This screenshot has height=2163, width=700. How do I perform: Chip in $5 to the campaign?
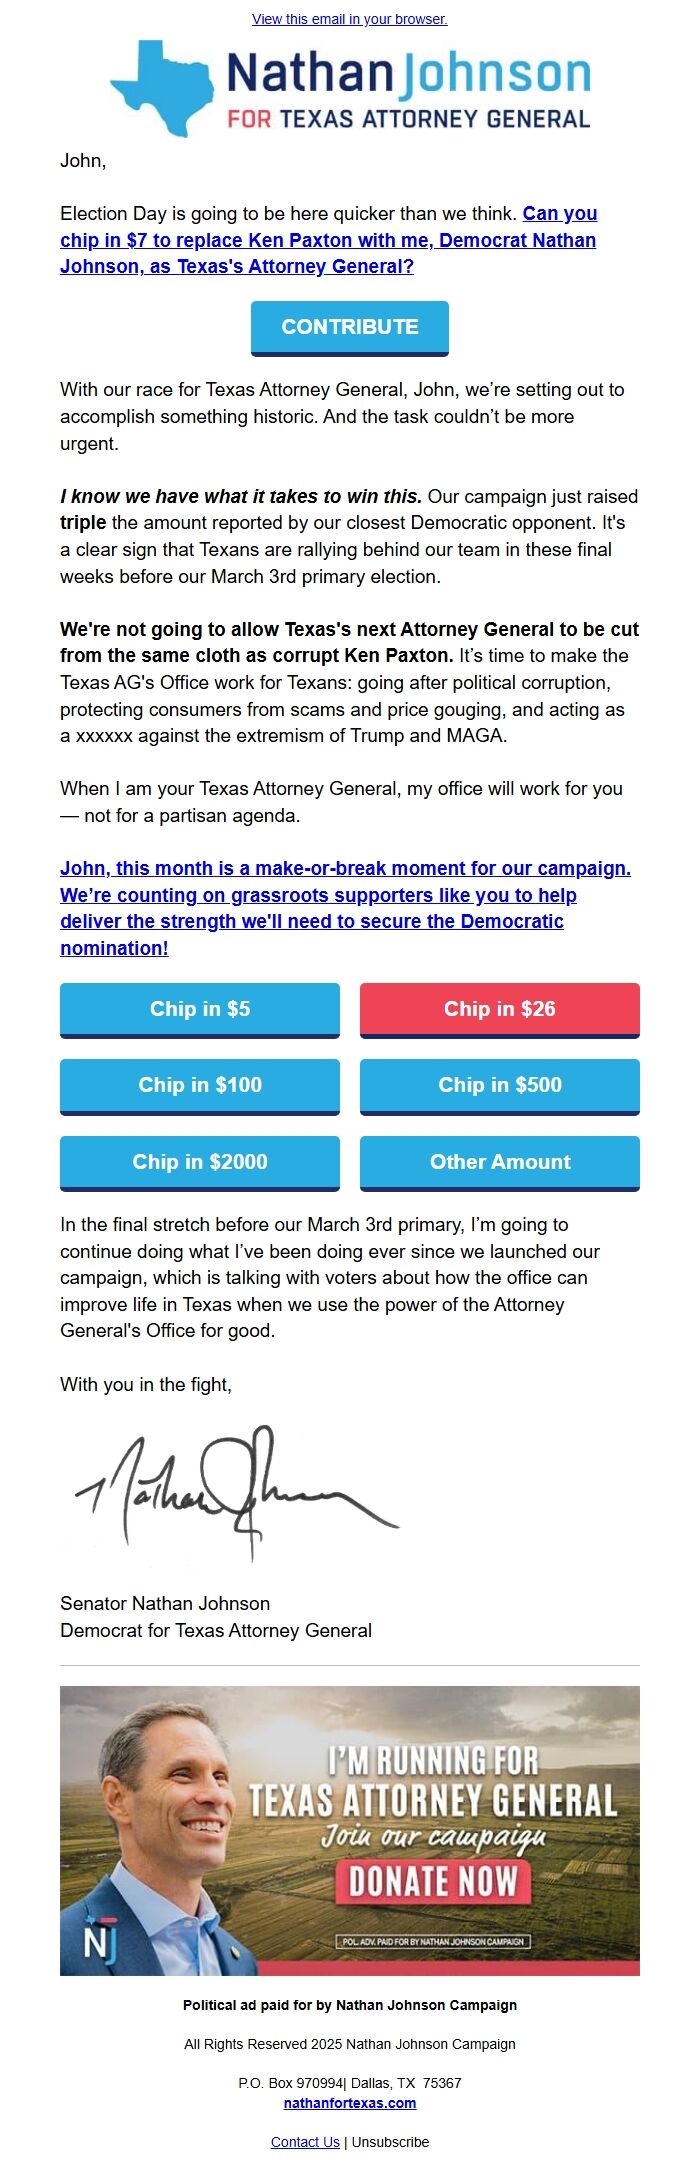(200, 1010)
